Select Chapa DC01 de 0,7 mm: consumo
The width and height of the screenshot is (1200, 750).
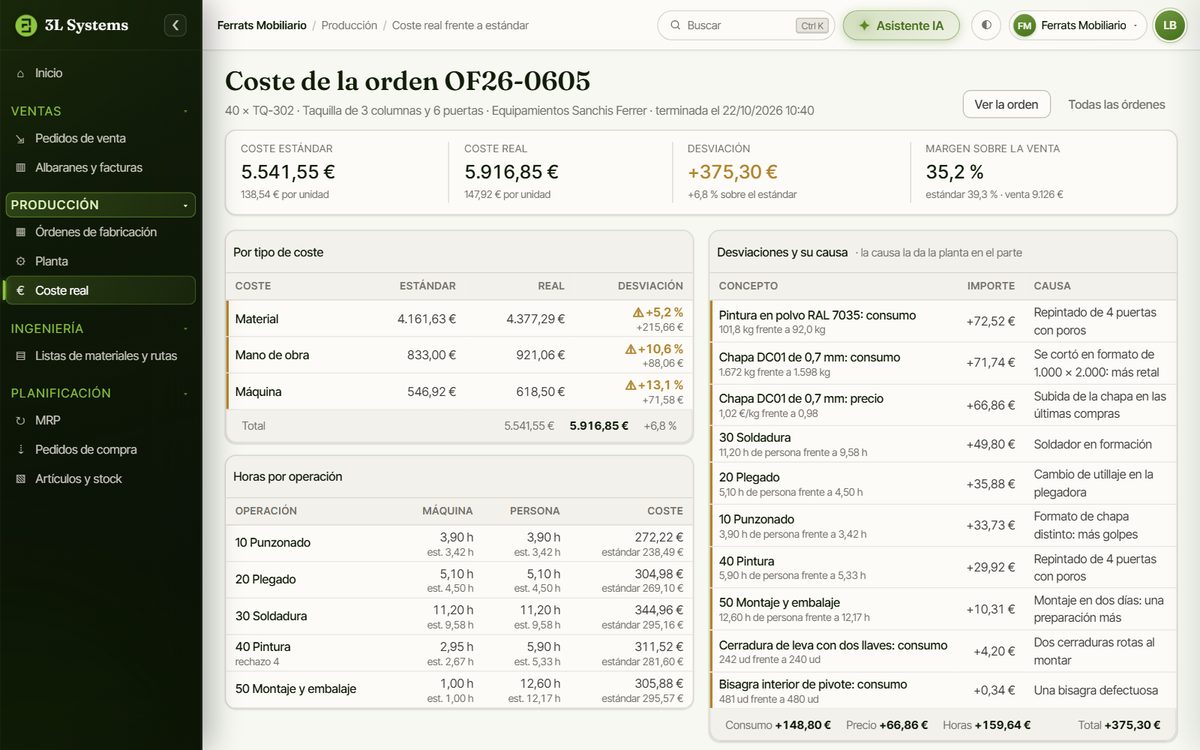coord(943,363)
